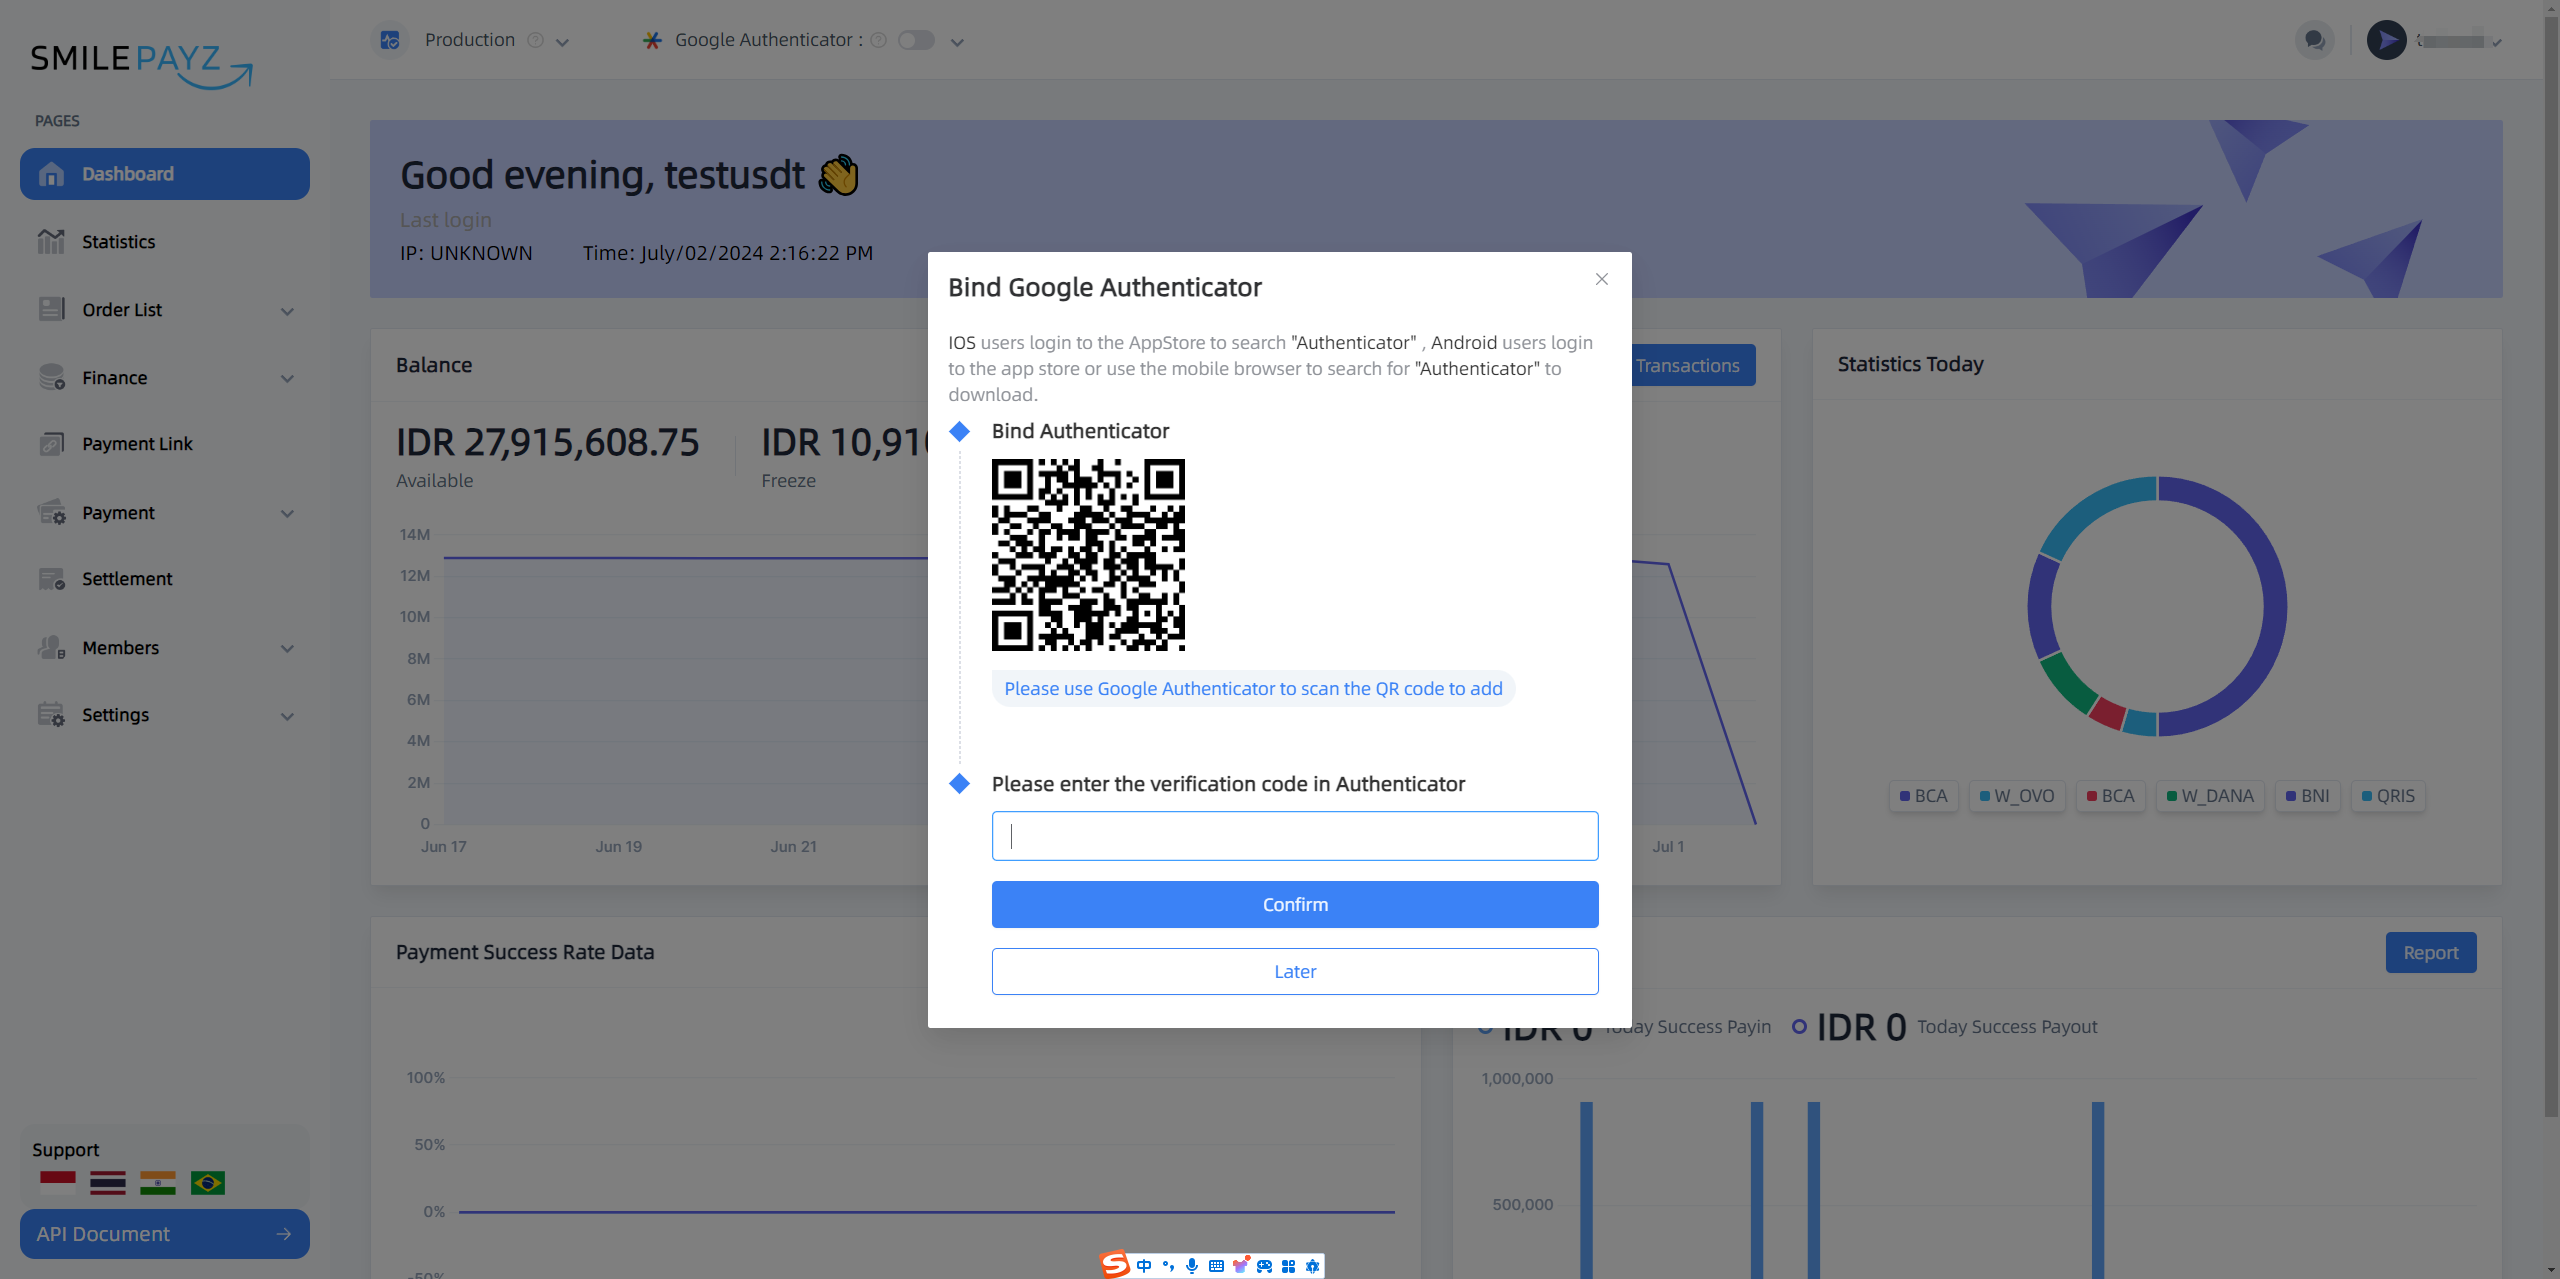Viewport: 2560px width, 1279px height.
Task: Click the Order List icon in sidebar
Action: click(52, 310)
